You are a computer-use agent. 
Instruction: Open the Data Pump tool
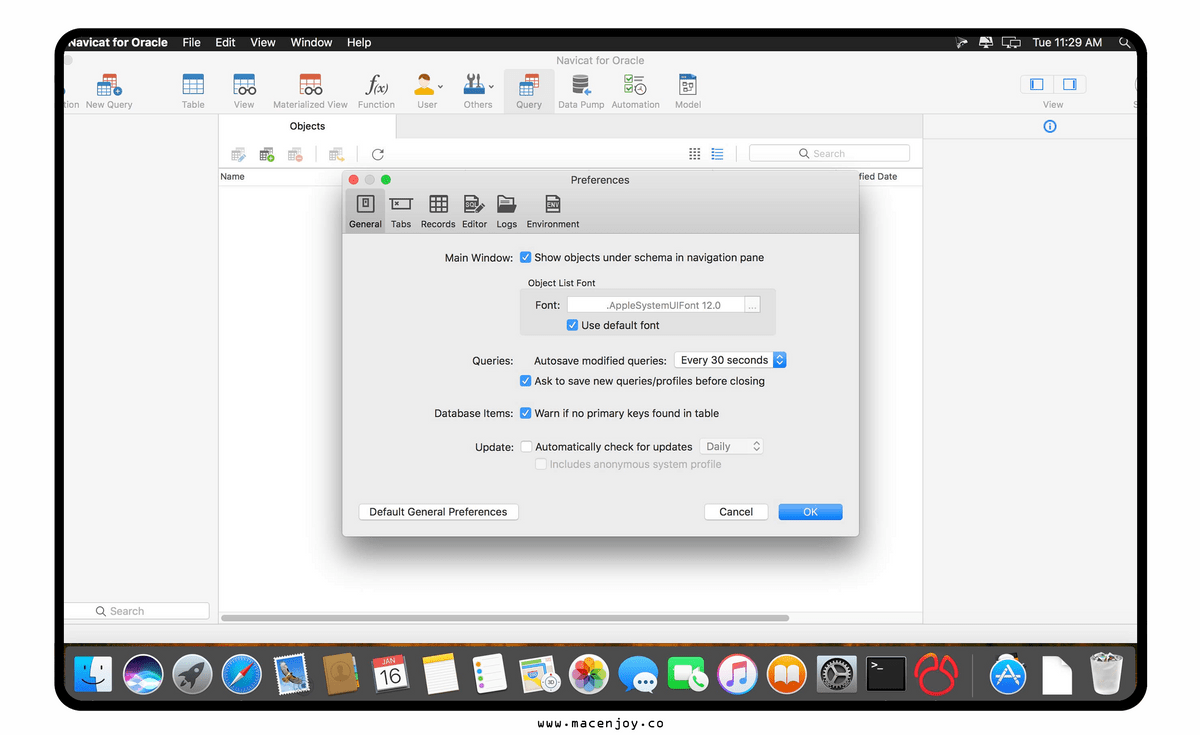tap(581, 90)
